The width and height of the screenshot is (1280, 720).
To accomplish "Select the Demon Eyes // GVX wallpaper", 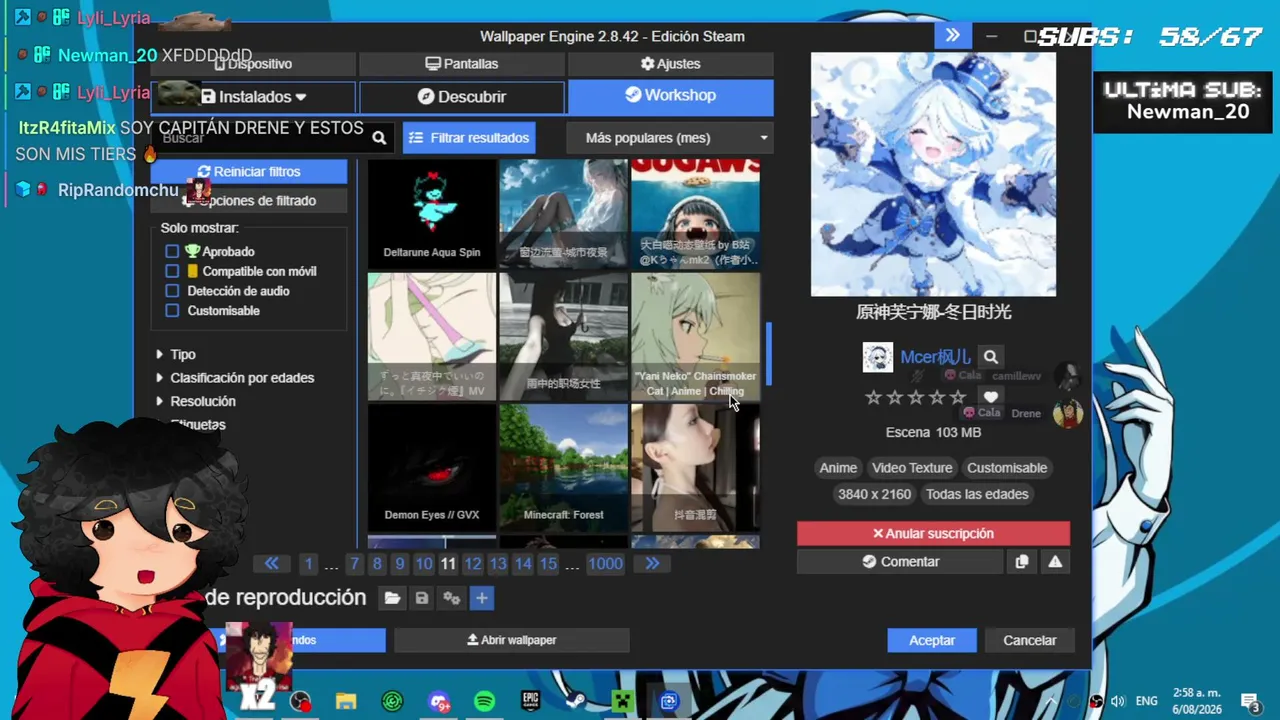I will 432,467.
